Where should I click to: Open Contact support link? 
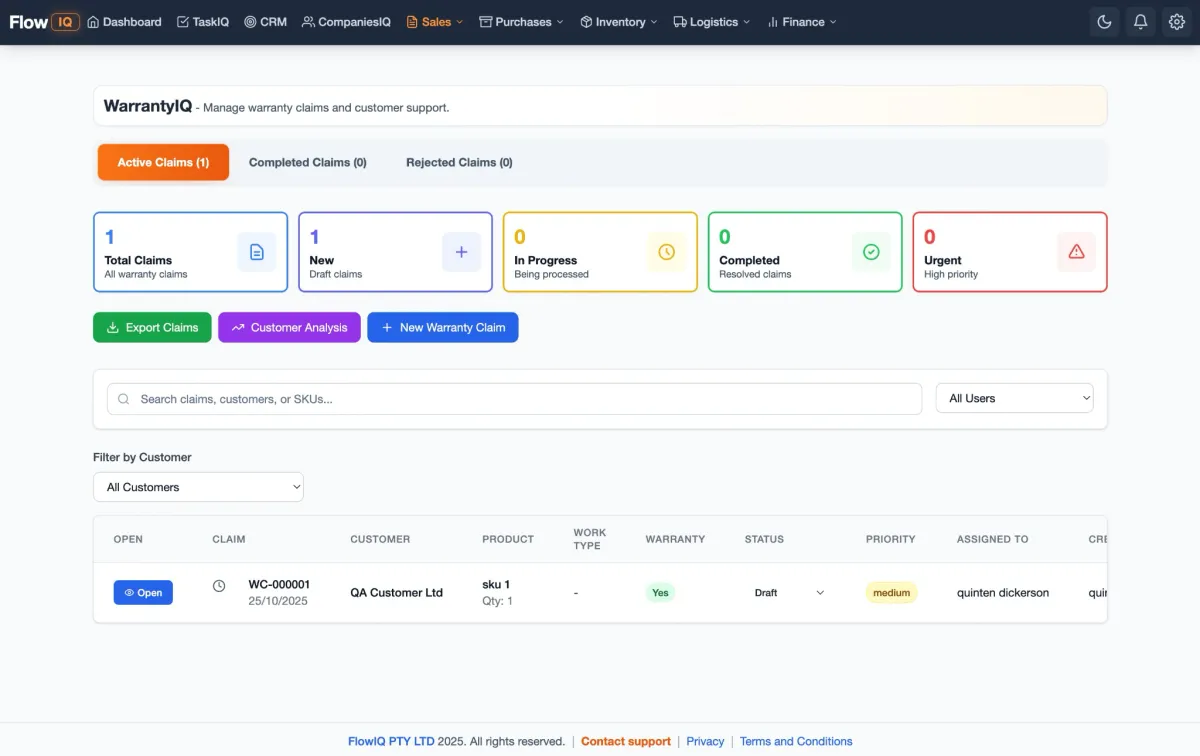point(626,741)
